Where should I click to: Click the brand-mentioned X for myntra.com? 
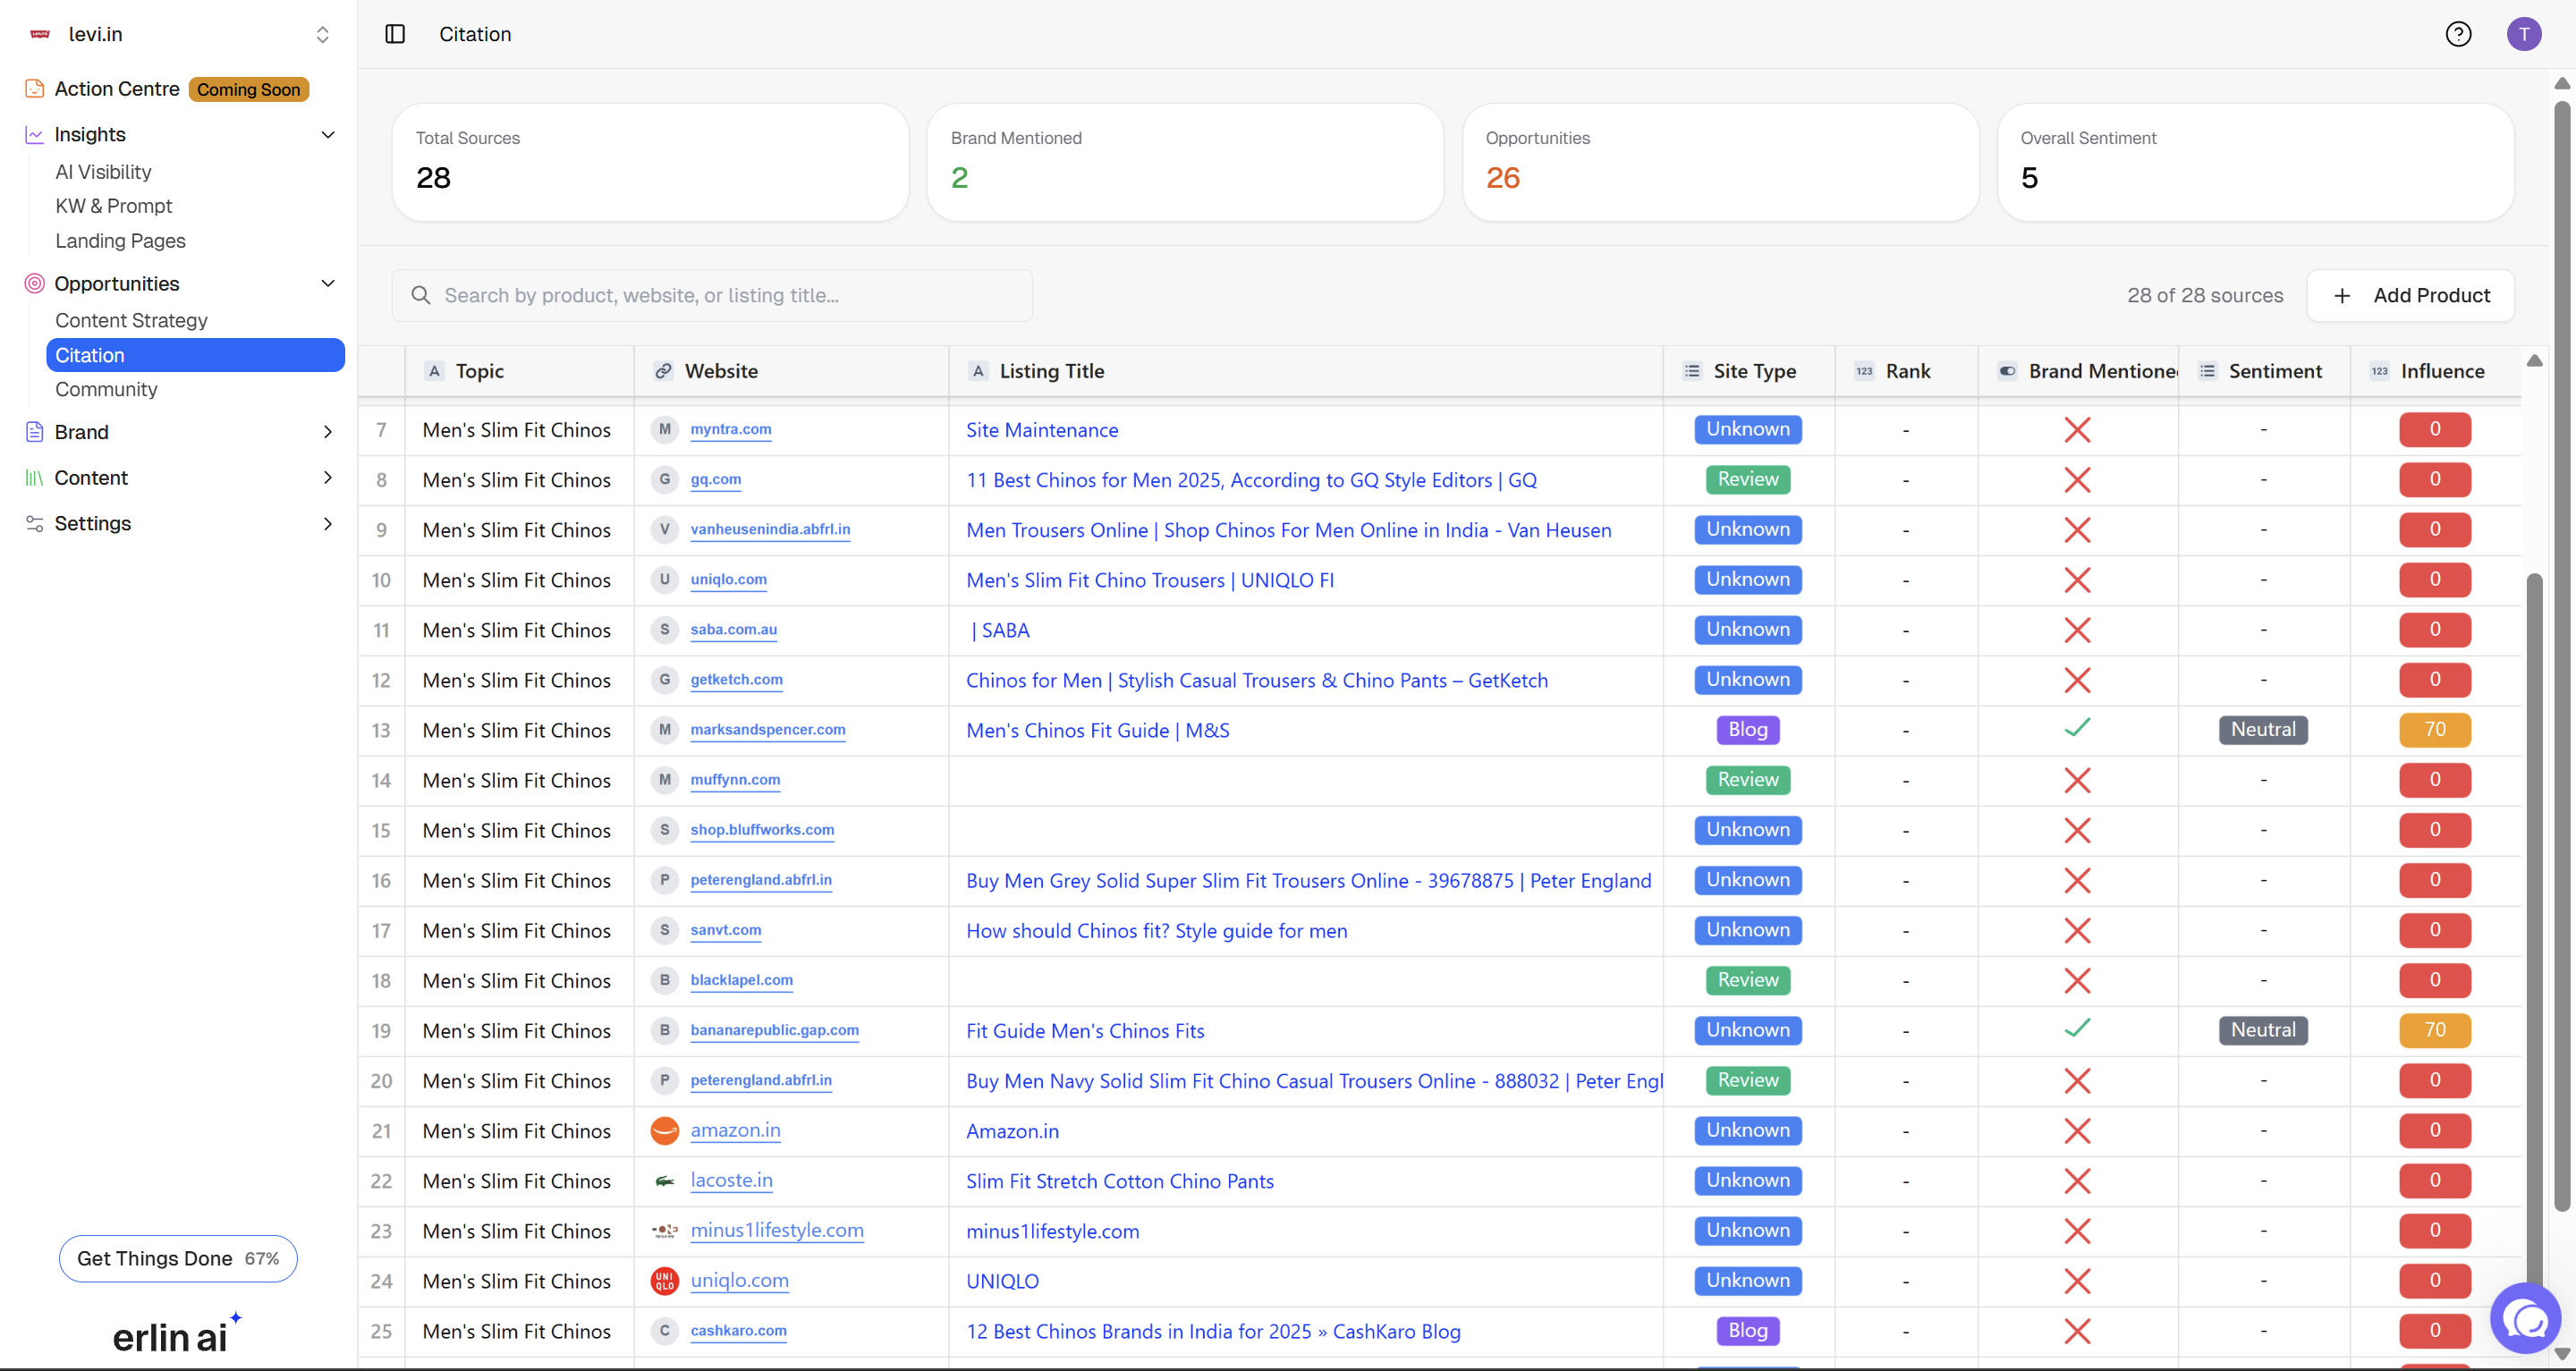pos(2077,430)
